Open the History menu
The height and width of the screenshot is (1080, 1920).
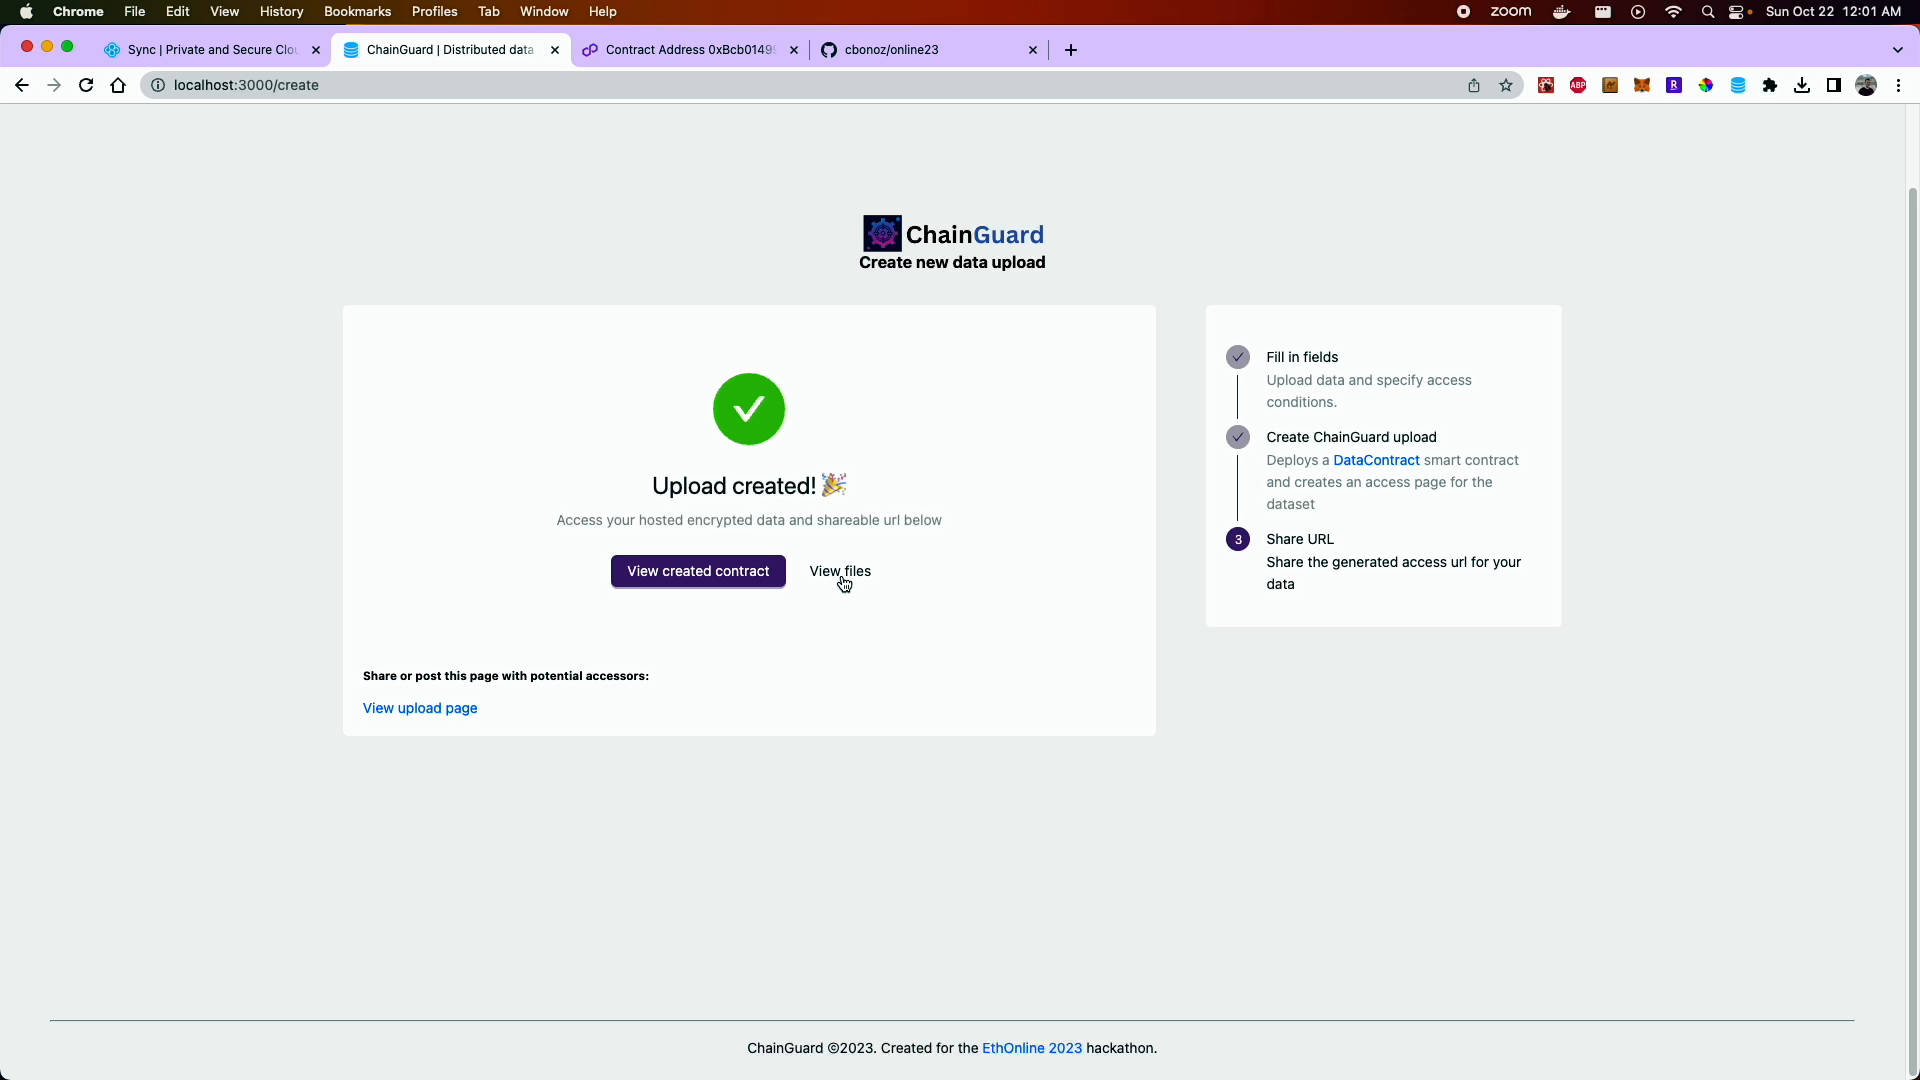pos(281,12)
